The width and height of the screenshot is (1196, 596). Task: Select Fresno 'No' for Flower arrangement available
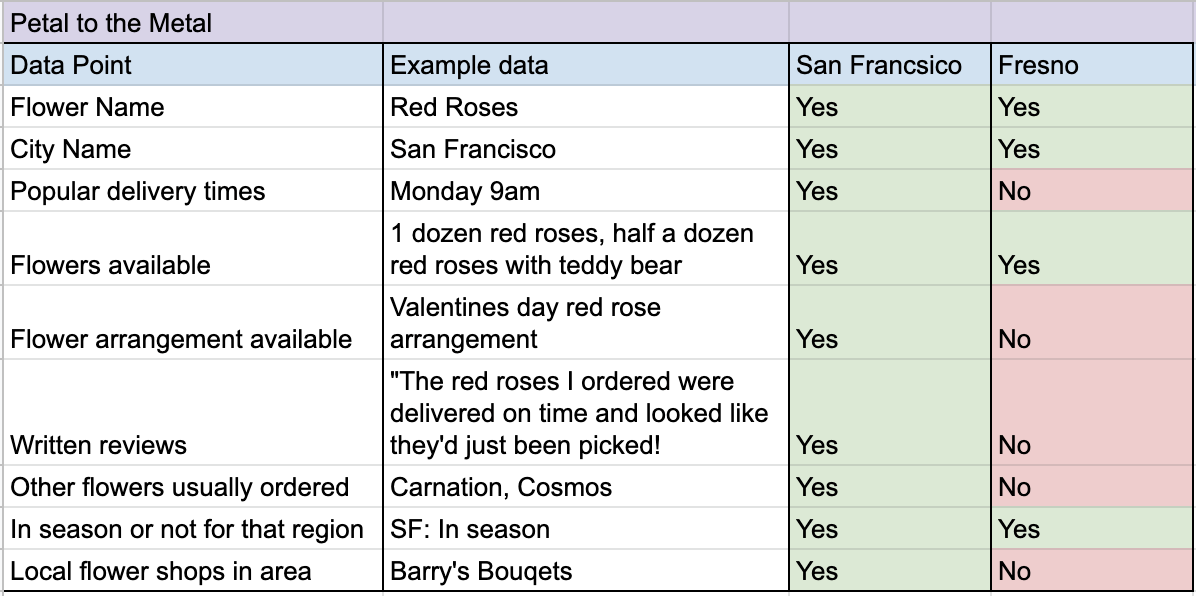1092,323
